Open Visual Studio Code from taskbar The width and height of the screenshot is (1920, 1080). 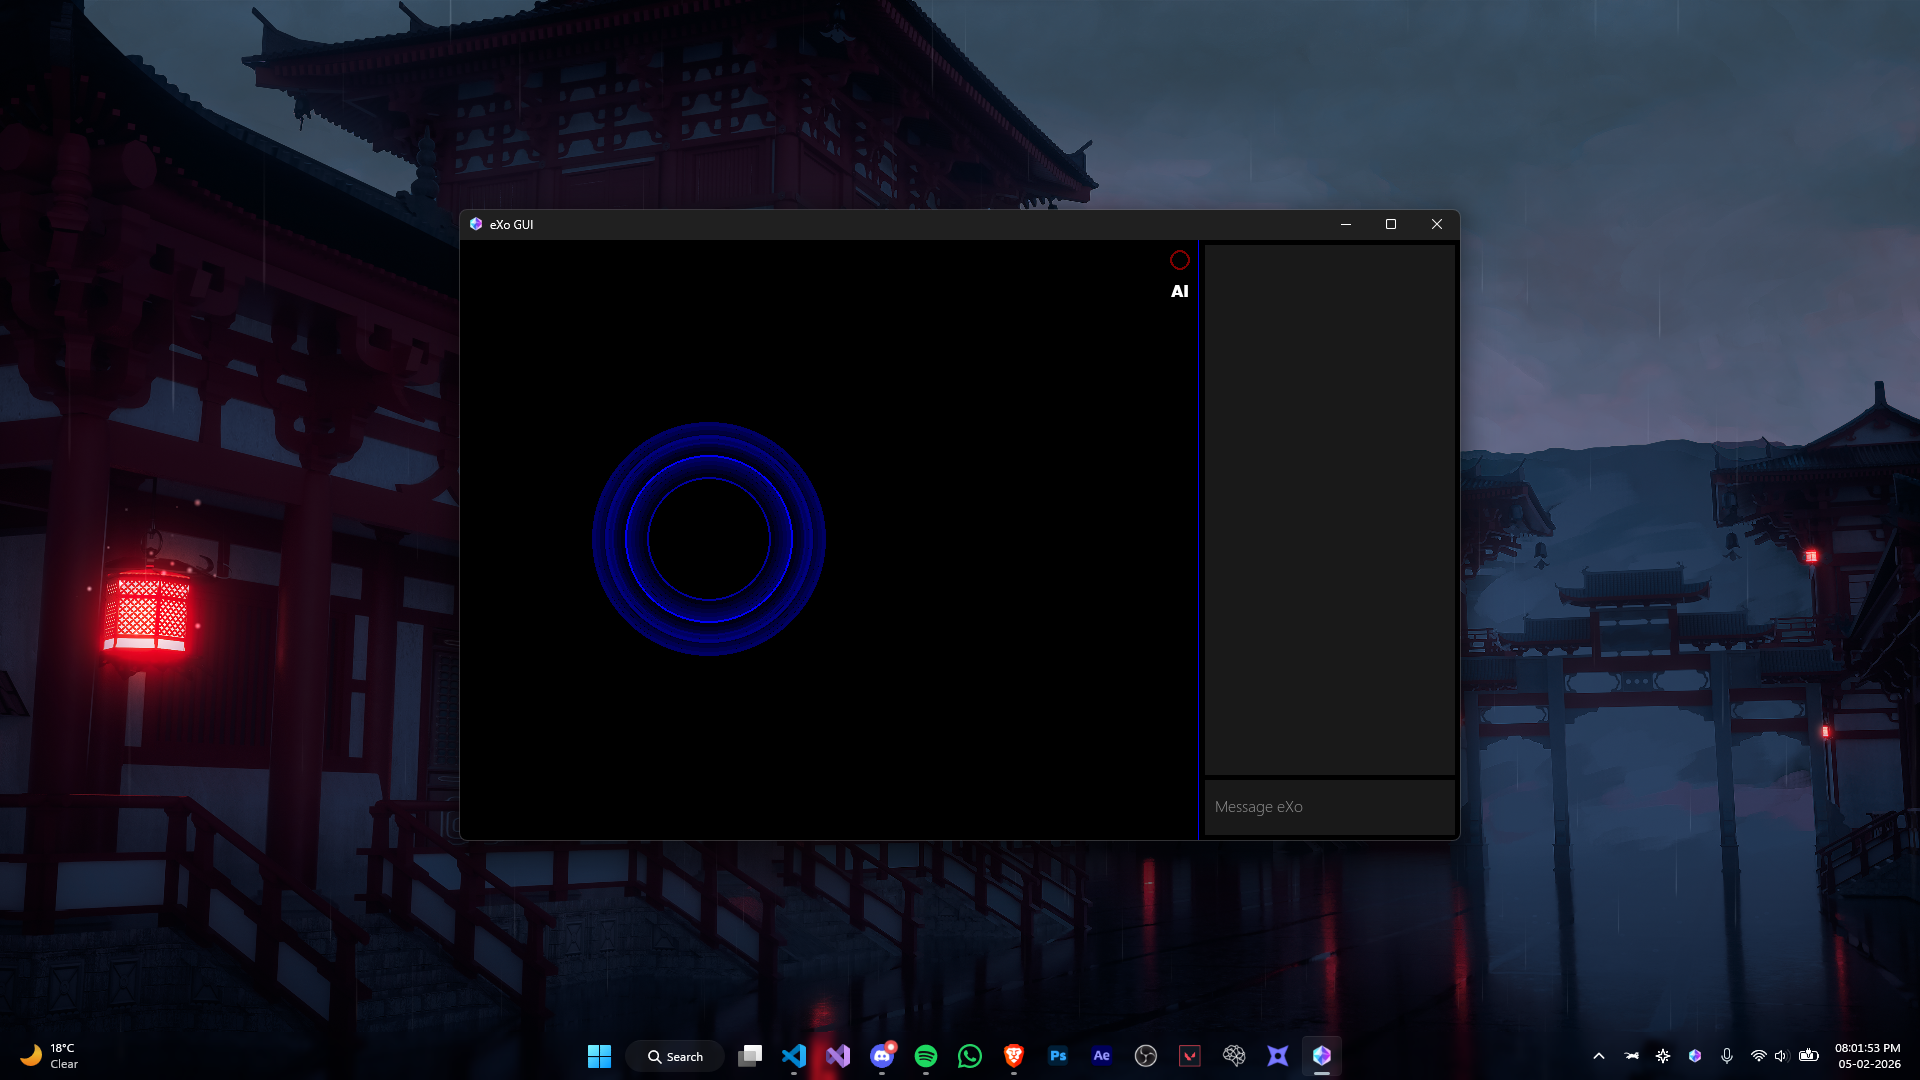click(794, 1056)
